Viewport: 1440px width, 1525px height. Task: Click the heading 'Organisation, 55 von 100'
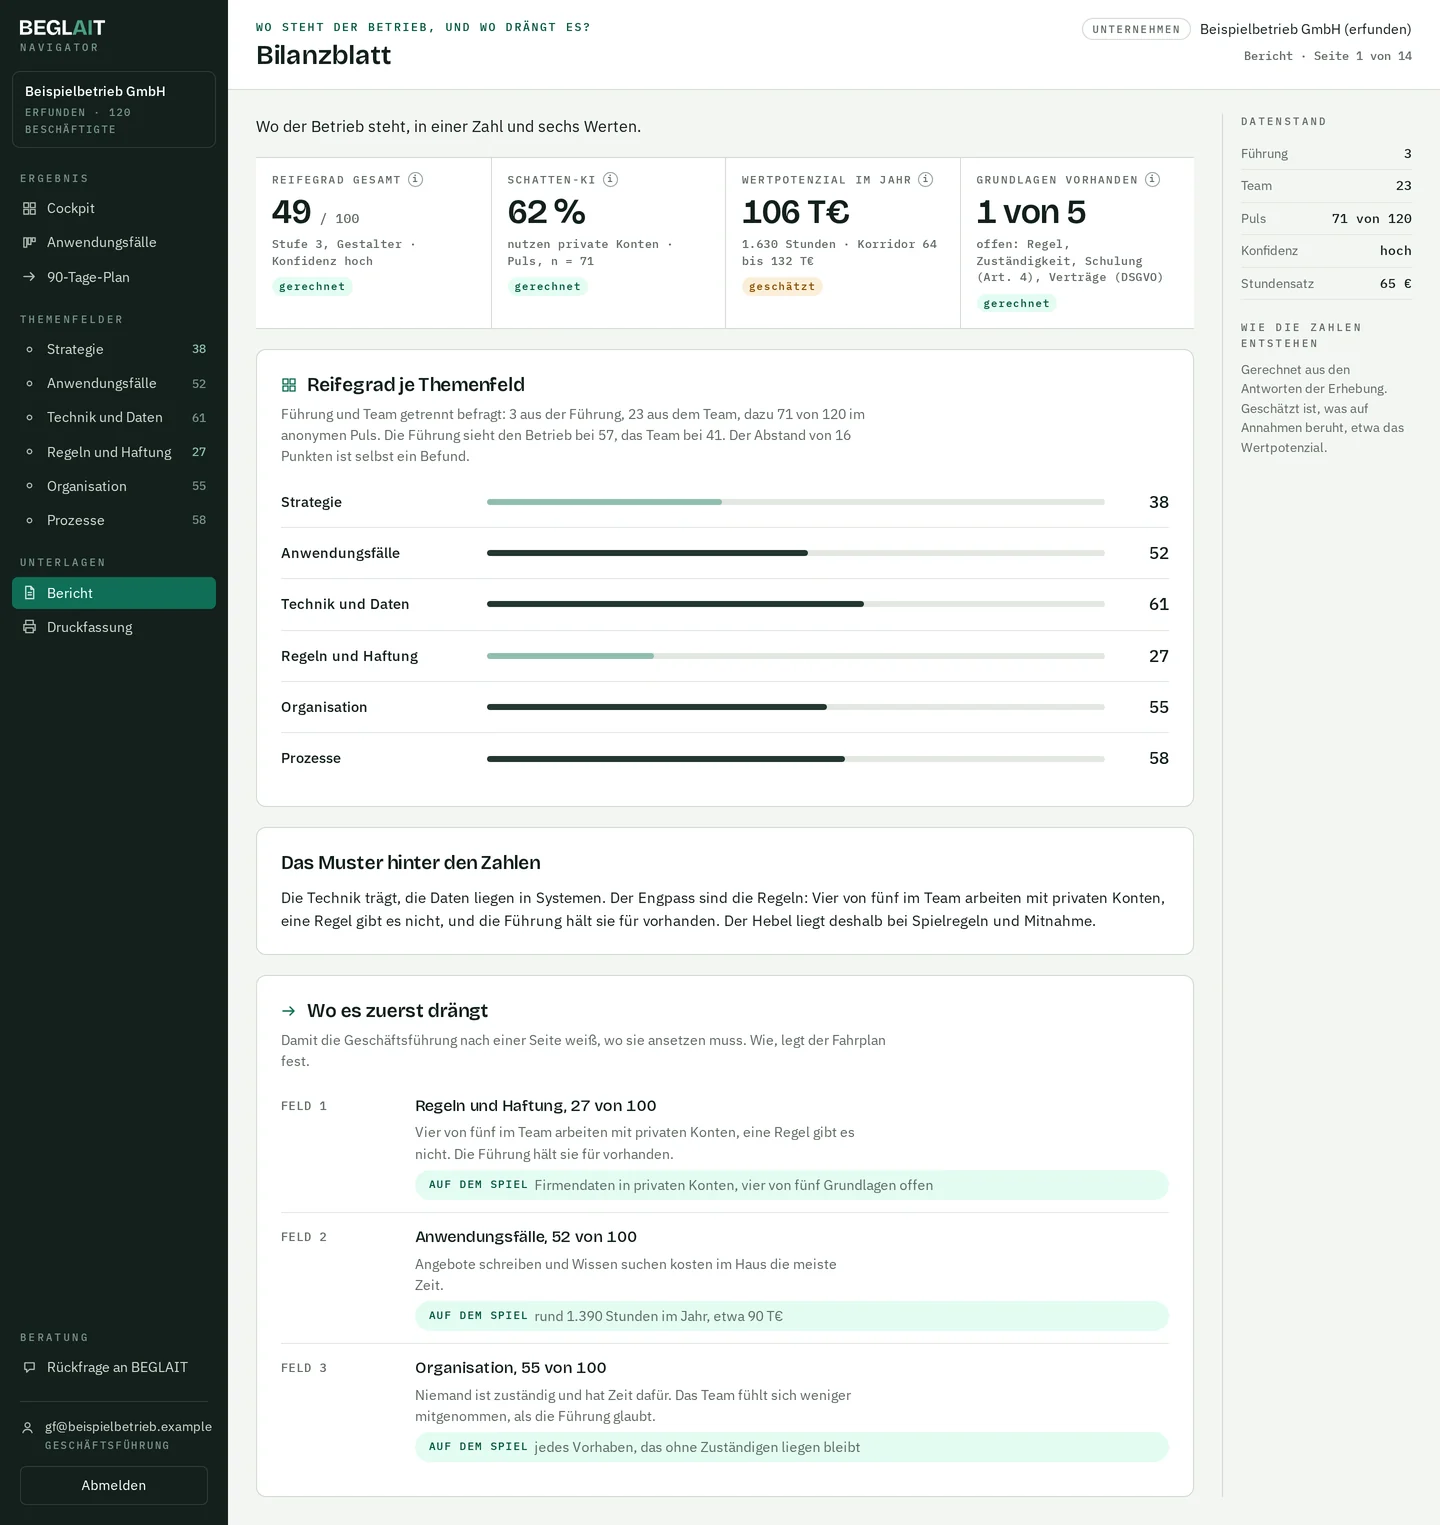(511, 1368)
